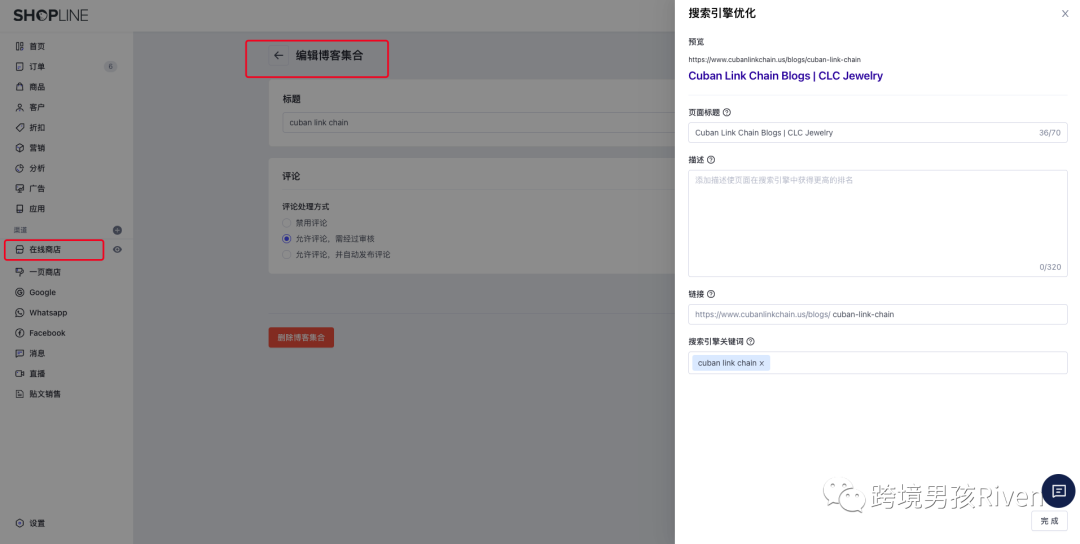Click into the 页面标题 page title field
The image size is (1080, 544).
(878, 133)
